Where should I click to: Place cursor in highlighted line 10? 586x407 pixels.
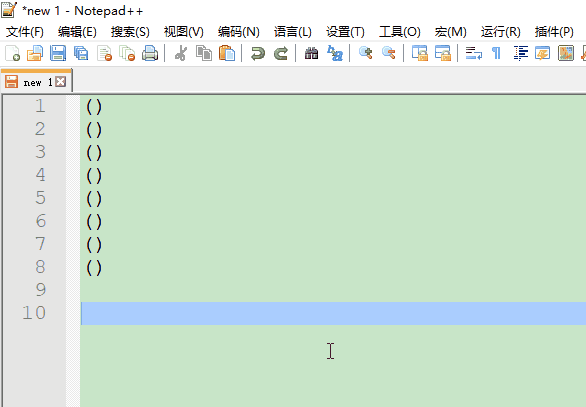[333, 313]
